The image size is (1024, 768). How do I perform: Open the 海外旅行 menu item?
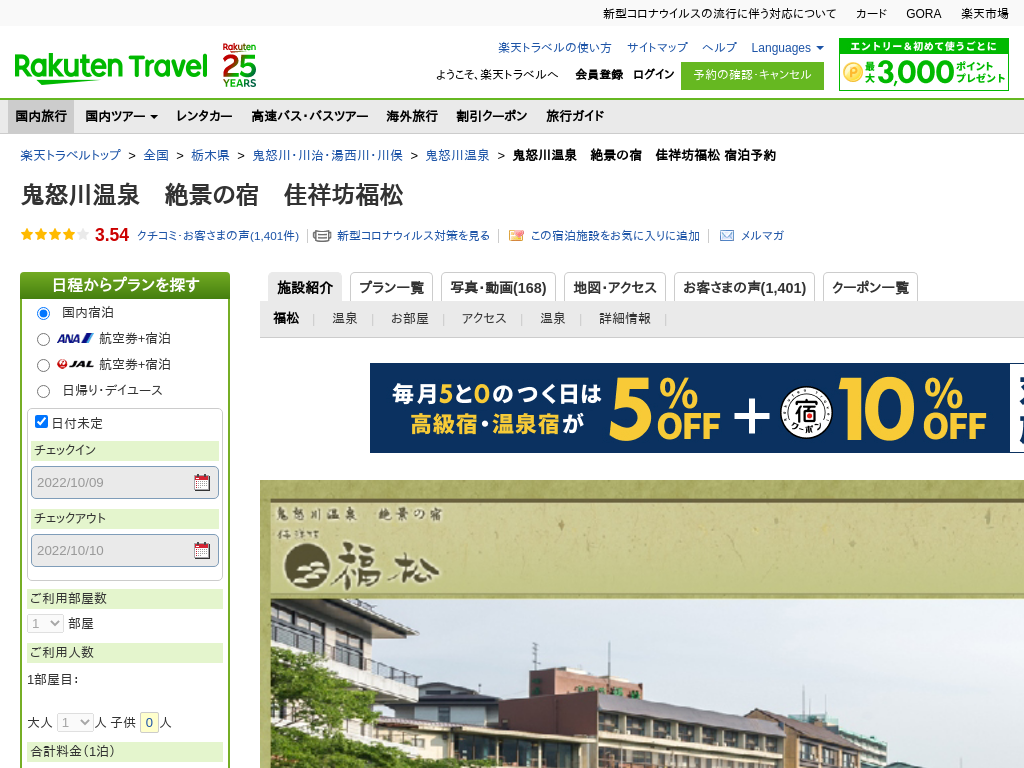412,116
